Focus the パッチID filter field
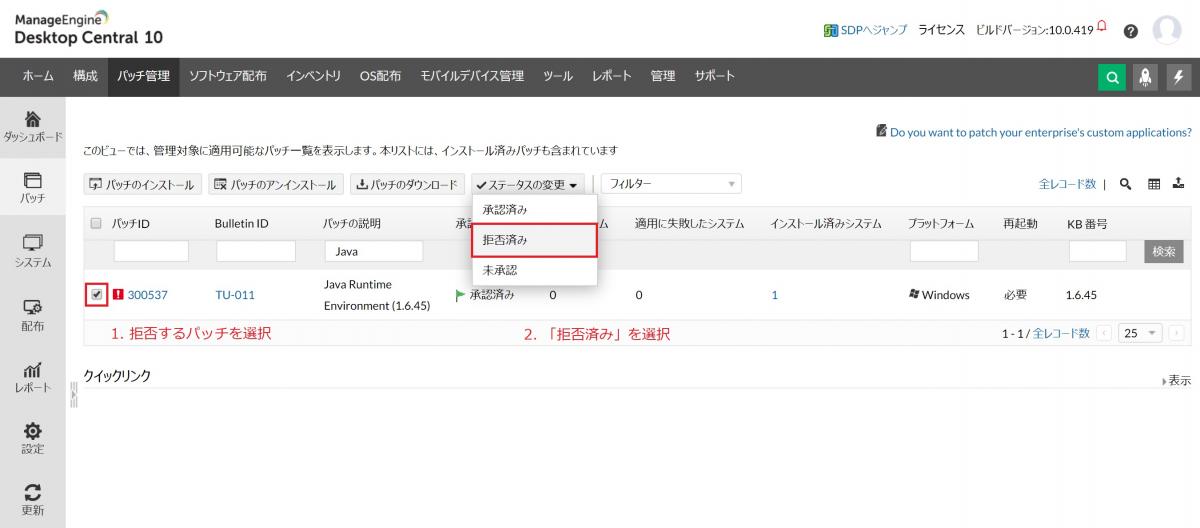Image resolution: width=1200 pixels, height=528 pixels. tap(152, 251)
